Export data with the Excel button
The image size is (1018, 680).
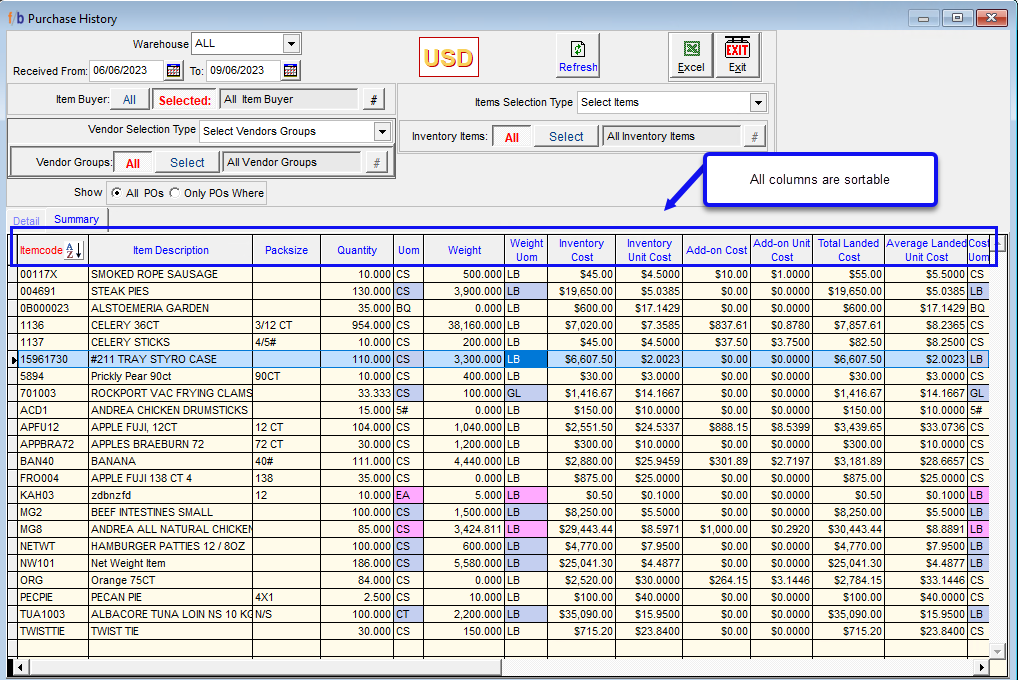click(691, 55)
